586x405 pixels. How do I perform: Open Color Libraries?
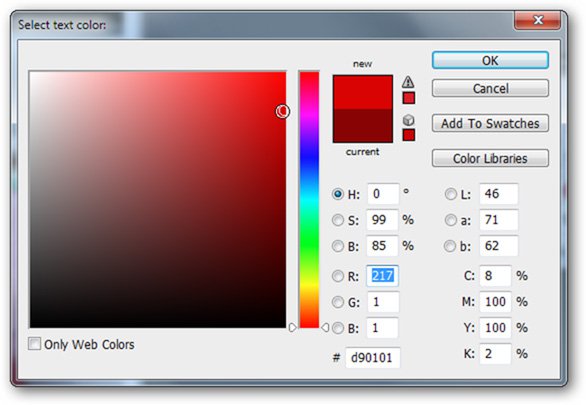pyautogui.click(x=490, y=158)
